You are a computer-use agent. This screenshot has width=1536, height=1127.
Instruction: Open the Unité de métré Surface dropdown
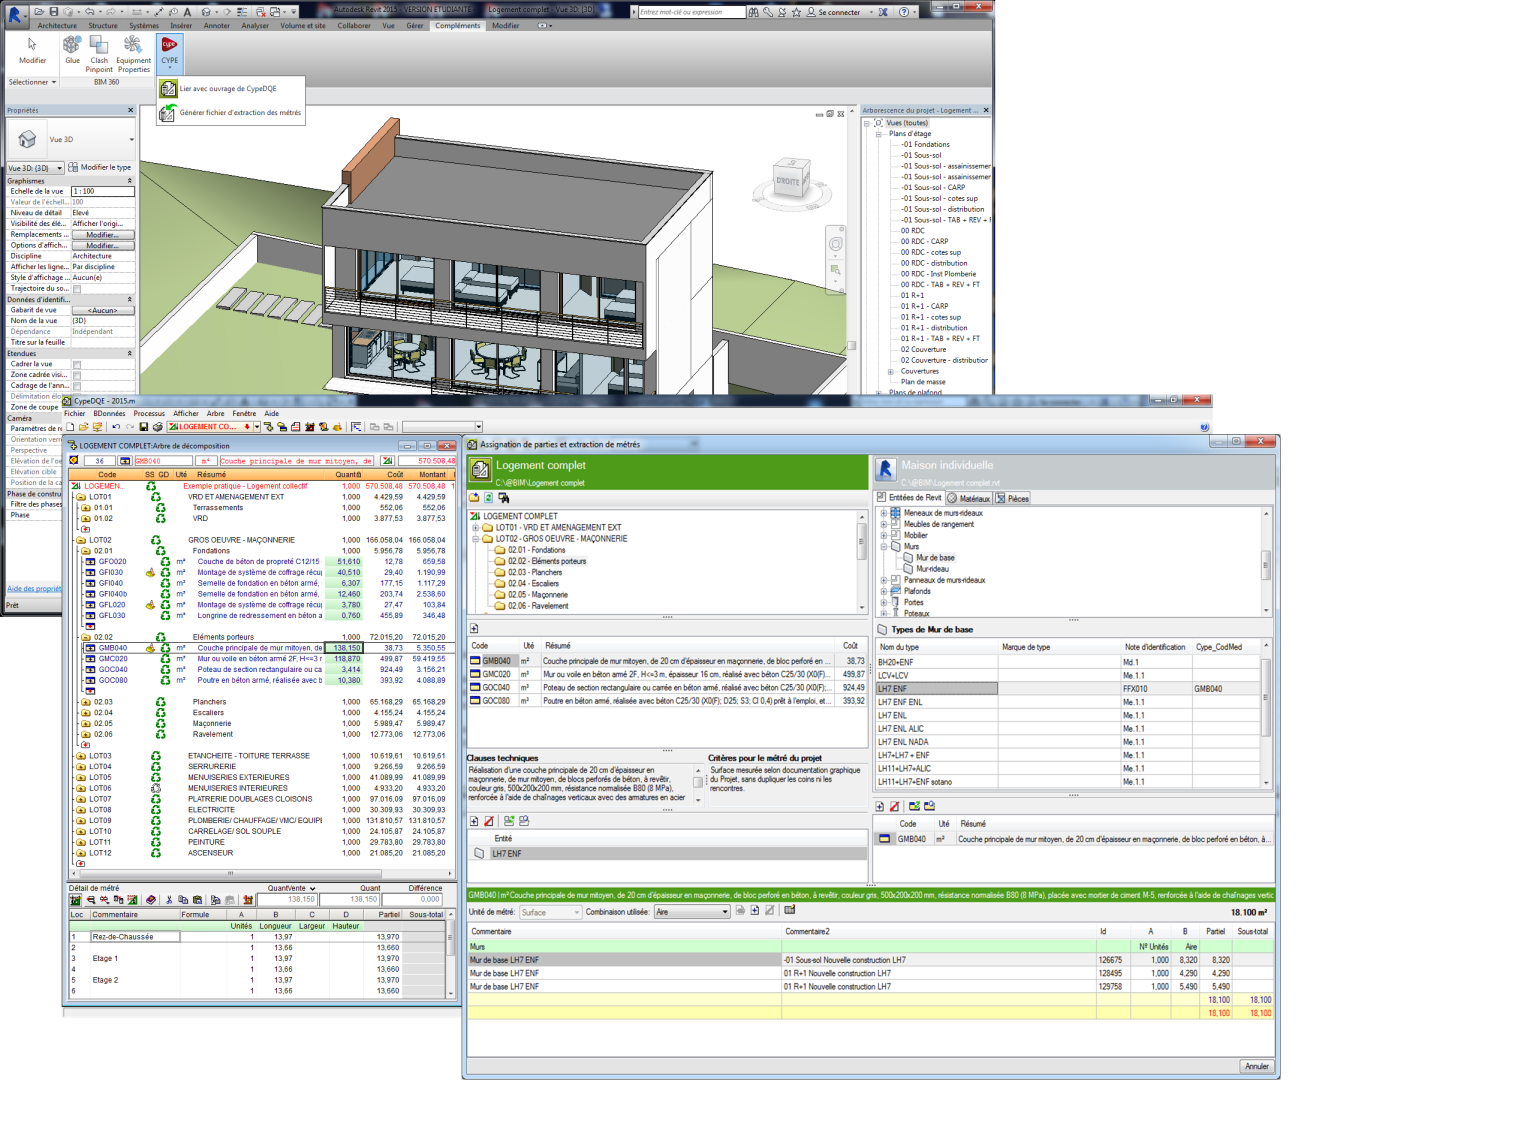(578, 912)
